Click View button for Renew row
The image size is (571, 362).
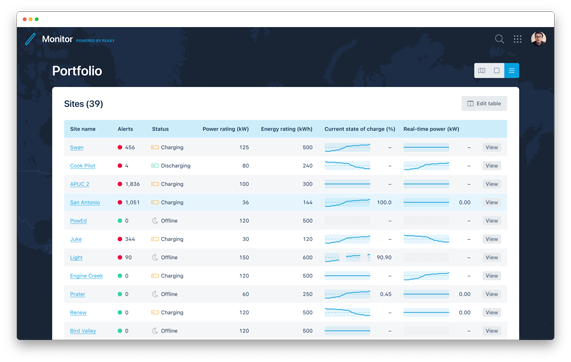[x=491, y=312]
